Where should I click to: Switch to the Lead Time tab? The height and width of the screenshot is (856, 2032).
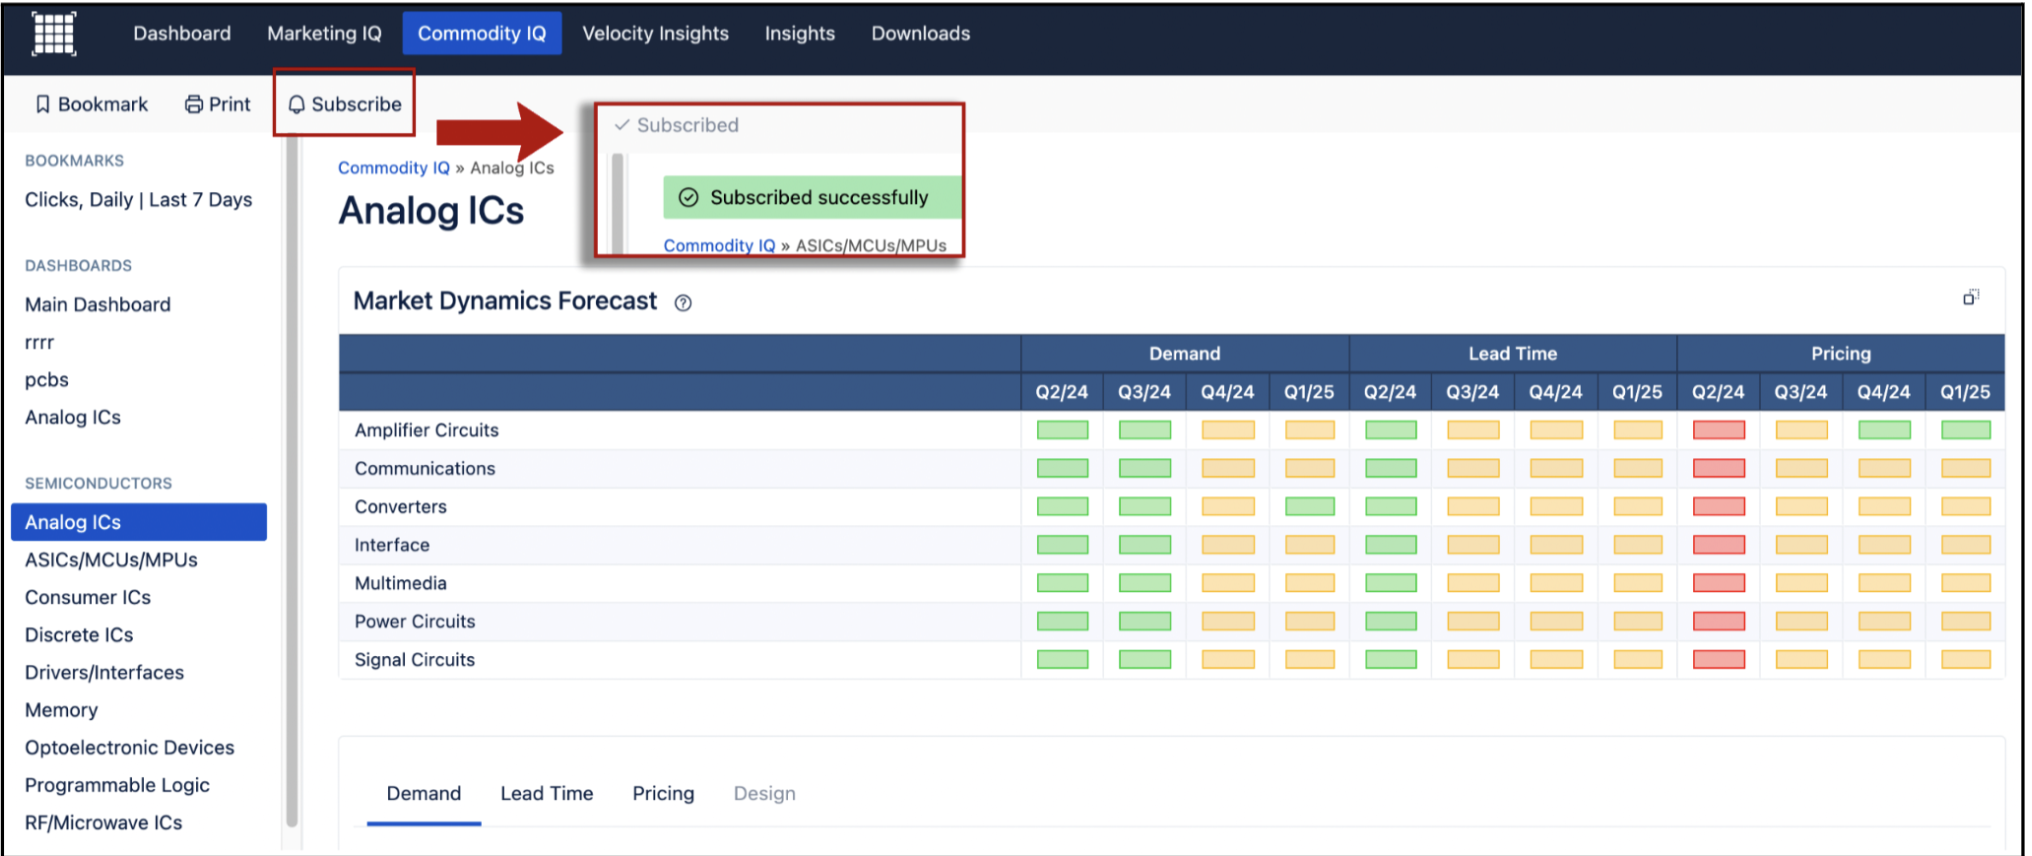[546, 793]
